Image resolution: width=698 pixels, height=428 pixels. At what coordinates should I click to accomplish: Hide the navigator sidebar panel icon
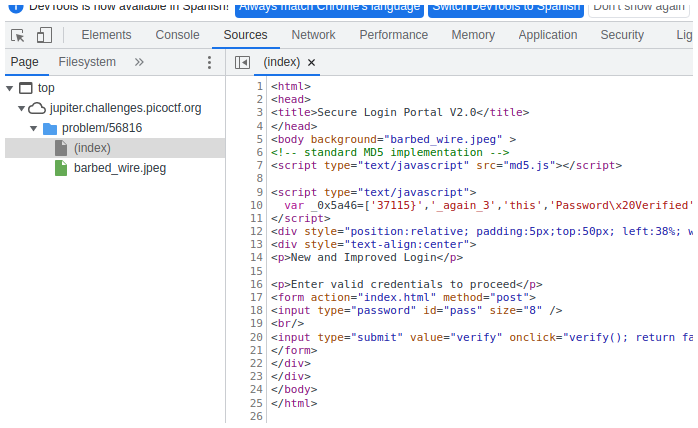pos(242,62)
